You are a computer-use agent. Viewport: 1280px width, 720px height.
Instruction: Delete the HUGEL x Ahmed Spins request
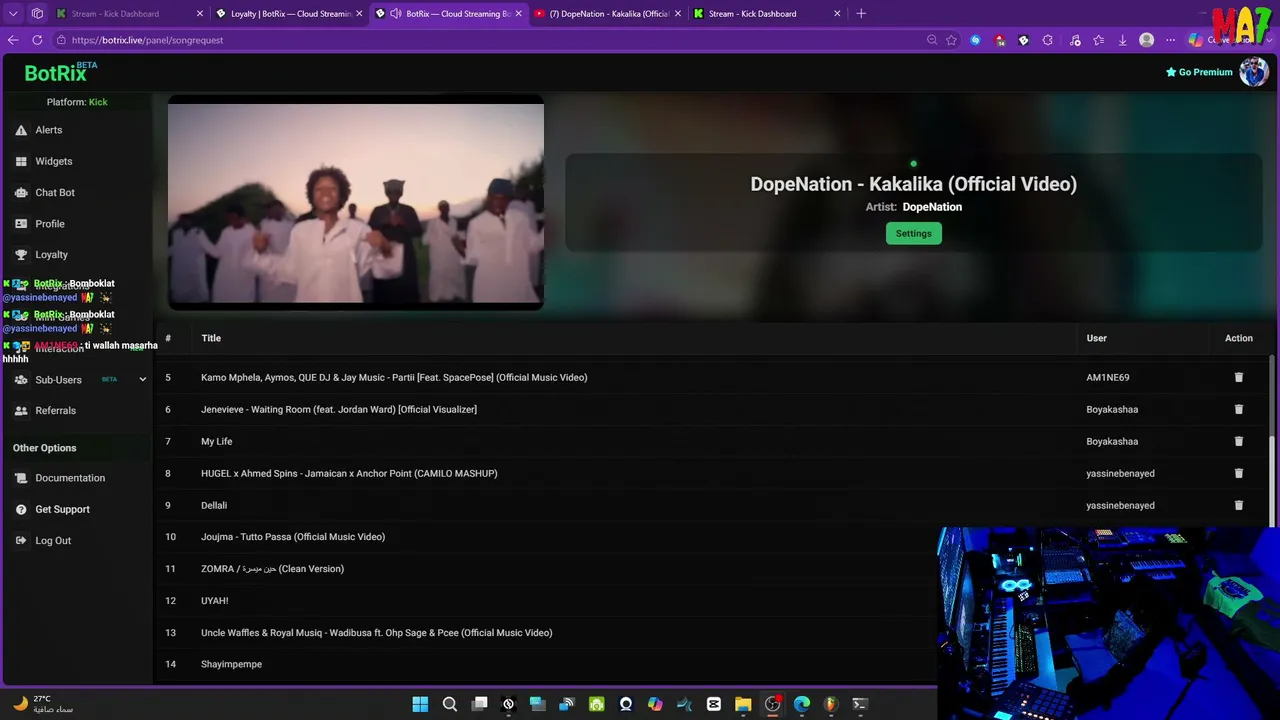pyautogui.click(x=1238, y=473)
